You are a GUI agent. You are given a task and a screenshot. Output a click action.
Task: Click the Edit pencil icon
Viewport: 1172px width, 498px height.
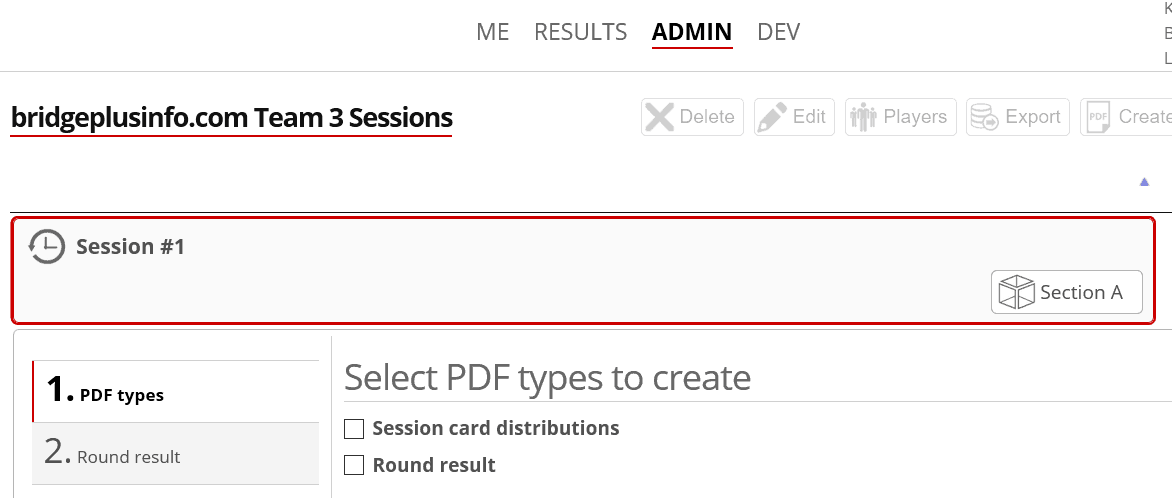coord(772,117)
